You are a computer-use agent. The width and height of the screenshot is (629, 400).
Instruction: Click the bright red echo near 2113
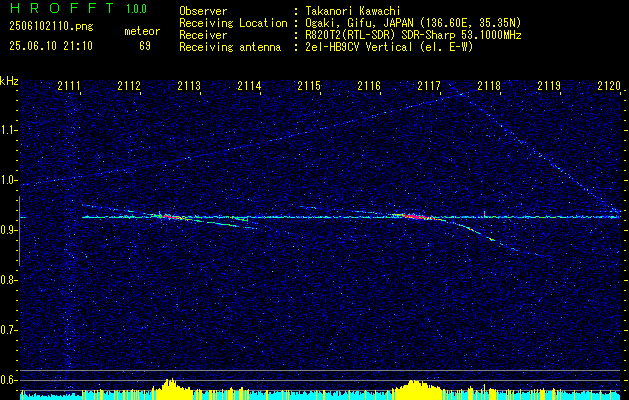170,217
